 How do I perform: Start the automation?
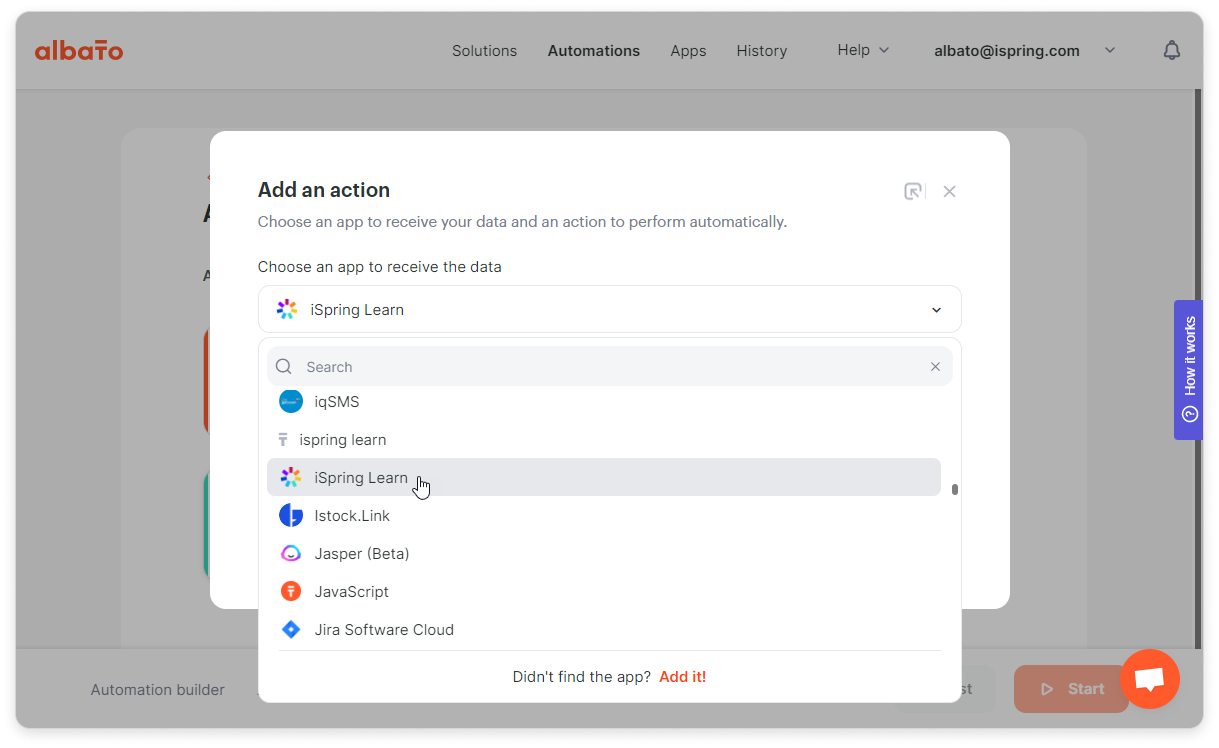[x=1071, y=689]
